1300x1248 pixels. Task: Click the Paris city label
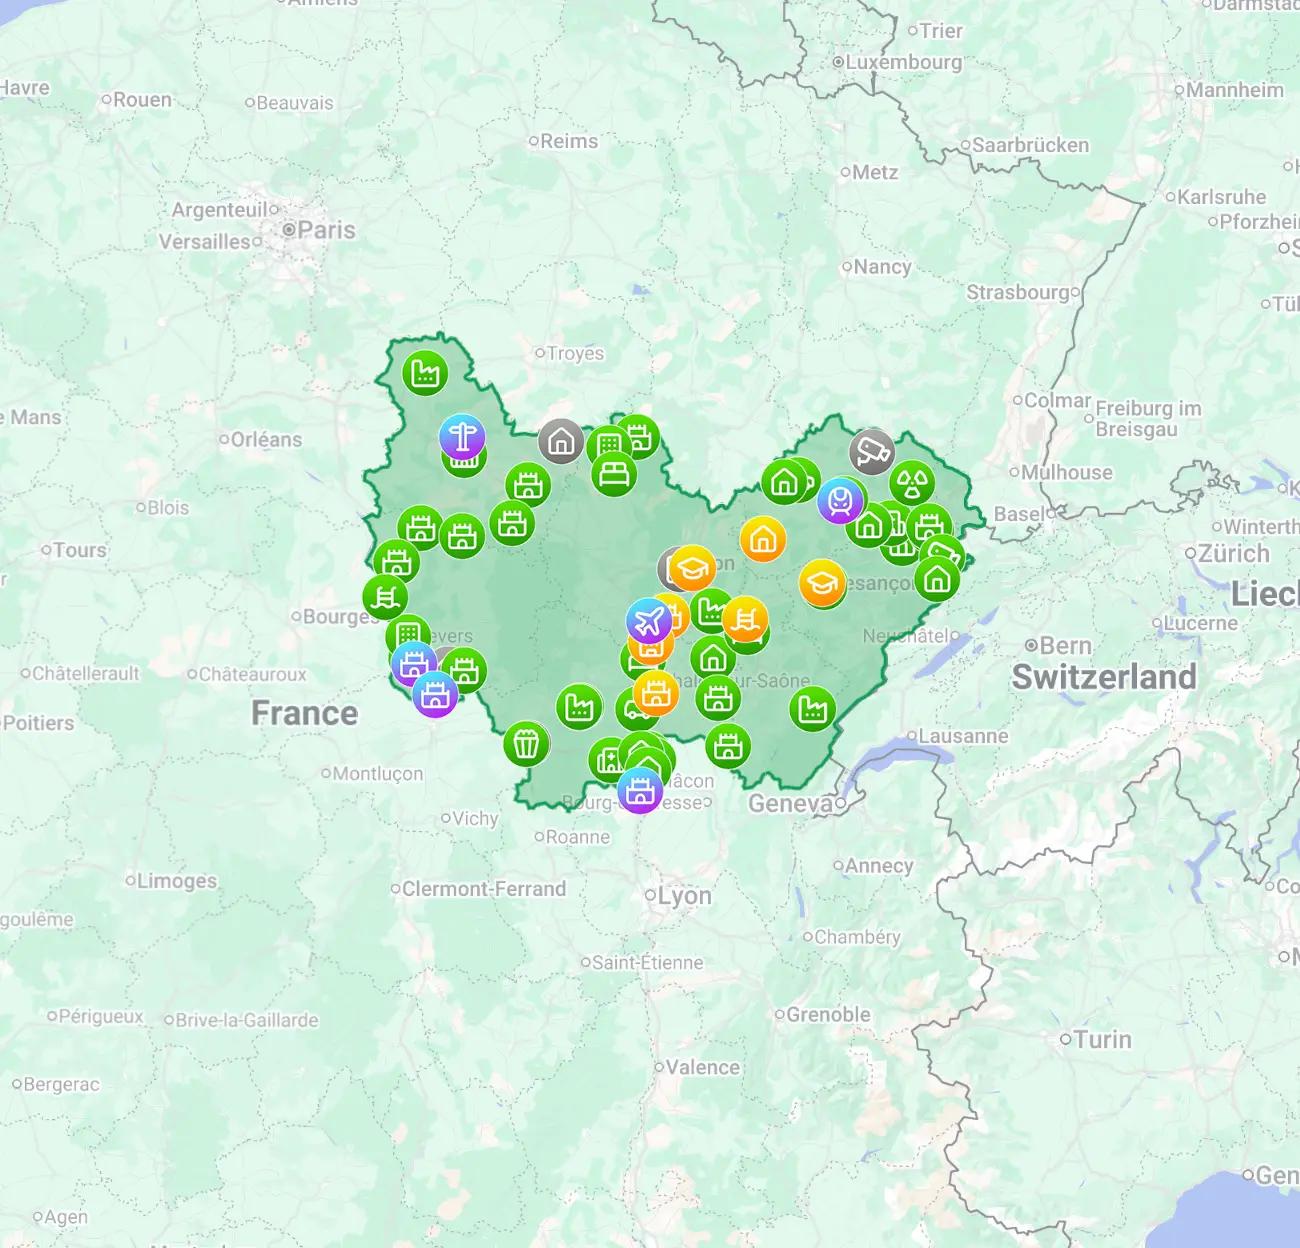click(x=325, y=230)
